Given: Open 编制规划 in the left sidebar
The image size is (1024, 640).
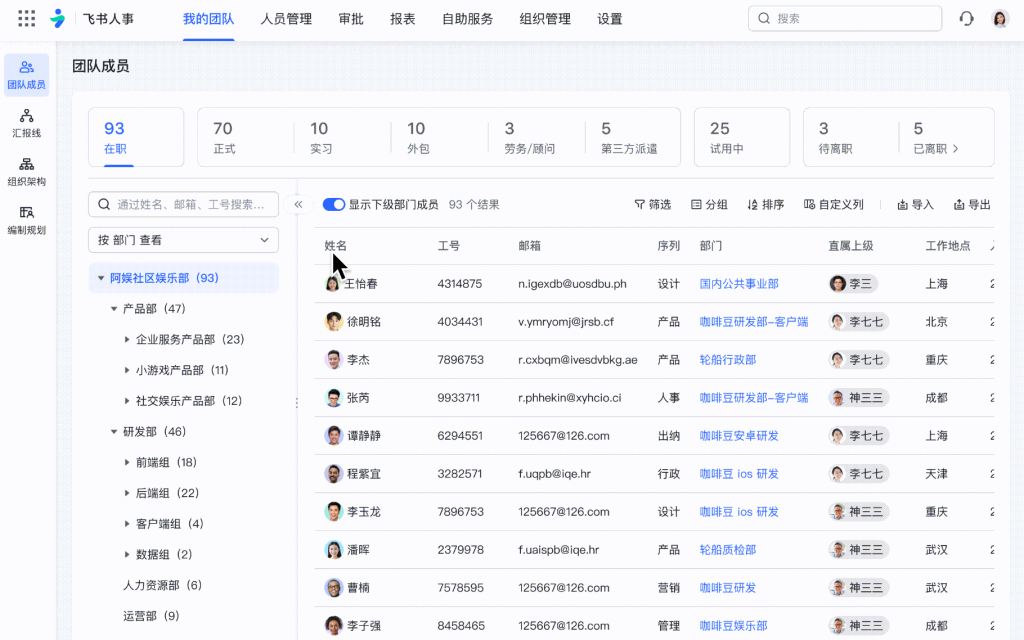Looking at the screenshot, I should [x=26, y=219].
